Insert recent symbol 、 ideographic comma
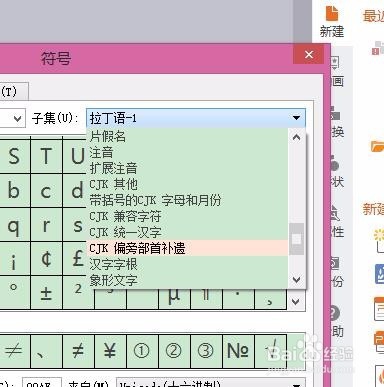This screenshot has height=387, width=384. click(x=46, y=351)
